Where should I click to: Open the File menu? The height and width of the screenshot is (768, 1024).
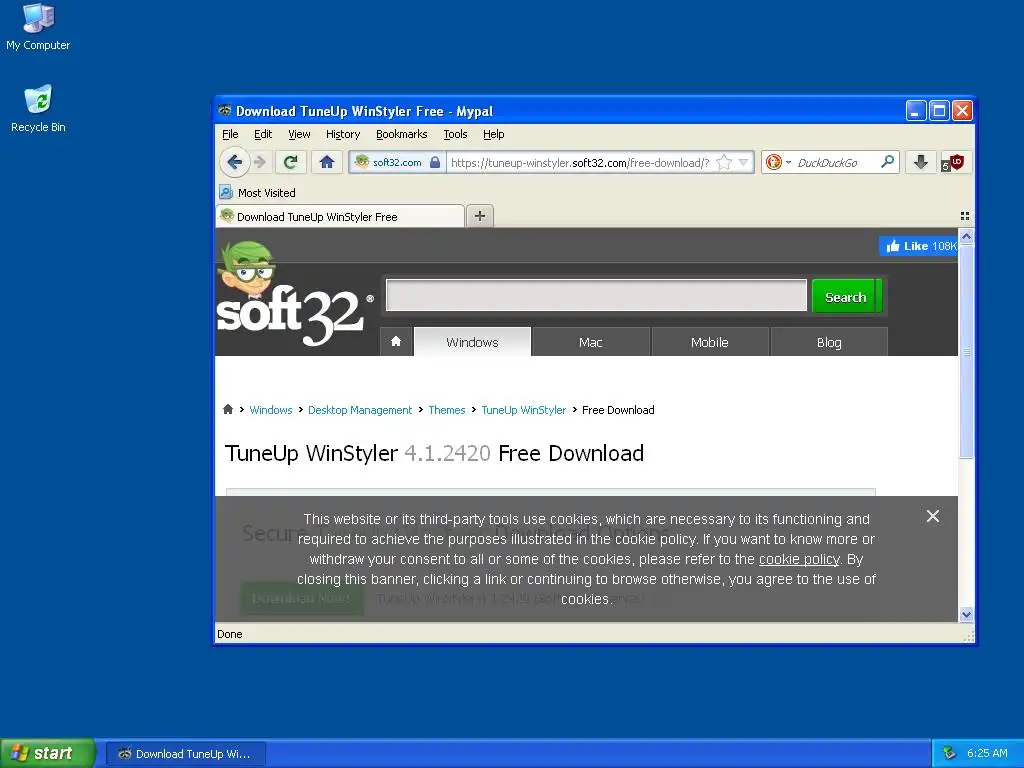(230, 134)
